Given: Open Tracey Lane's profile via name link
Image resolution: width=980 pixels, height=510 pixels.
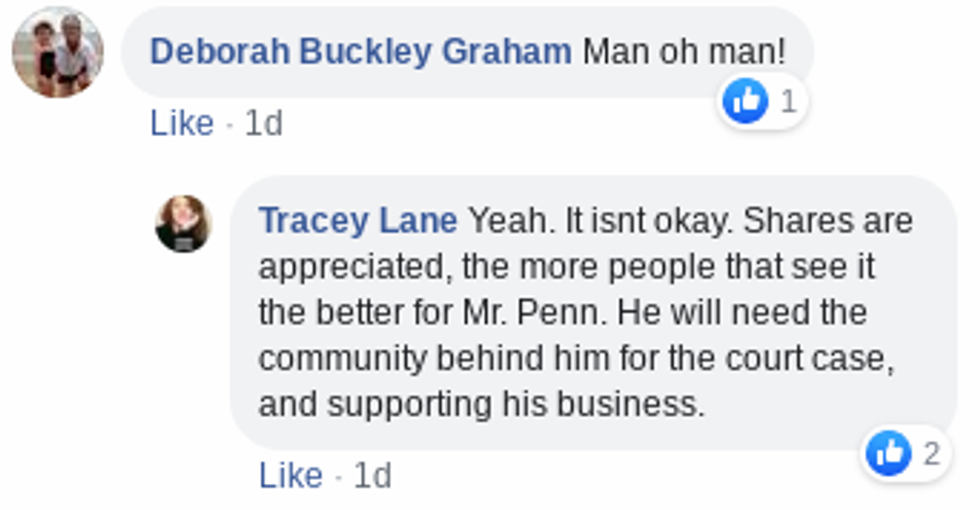Looking at the screenshot, I should coord(357,220).
